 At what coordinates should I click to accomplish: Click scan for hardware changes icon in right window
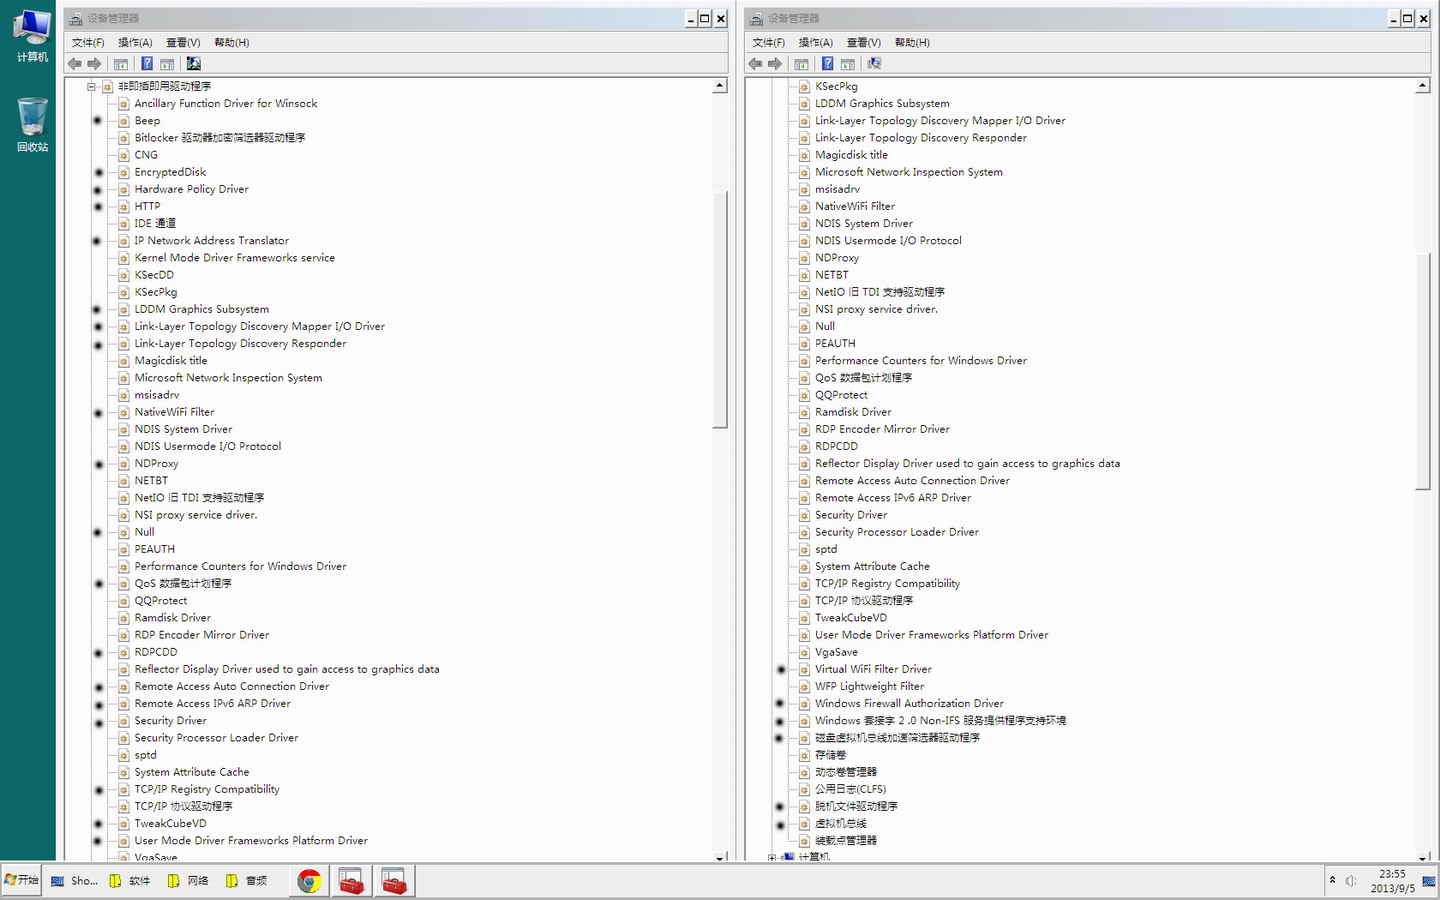click(x=875, y=64)
